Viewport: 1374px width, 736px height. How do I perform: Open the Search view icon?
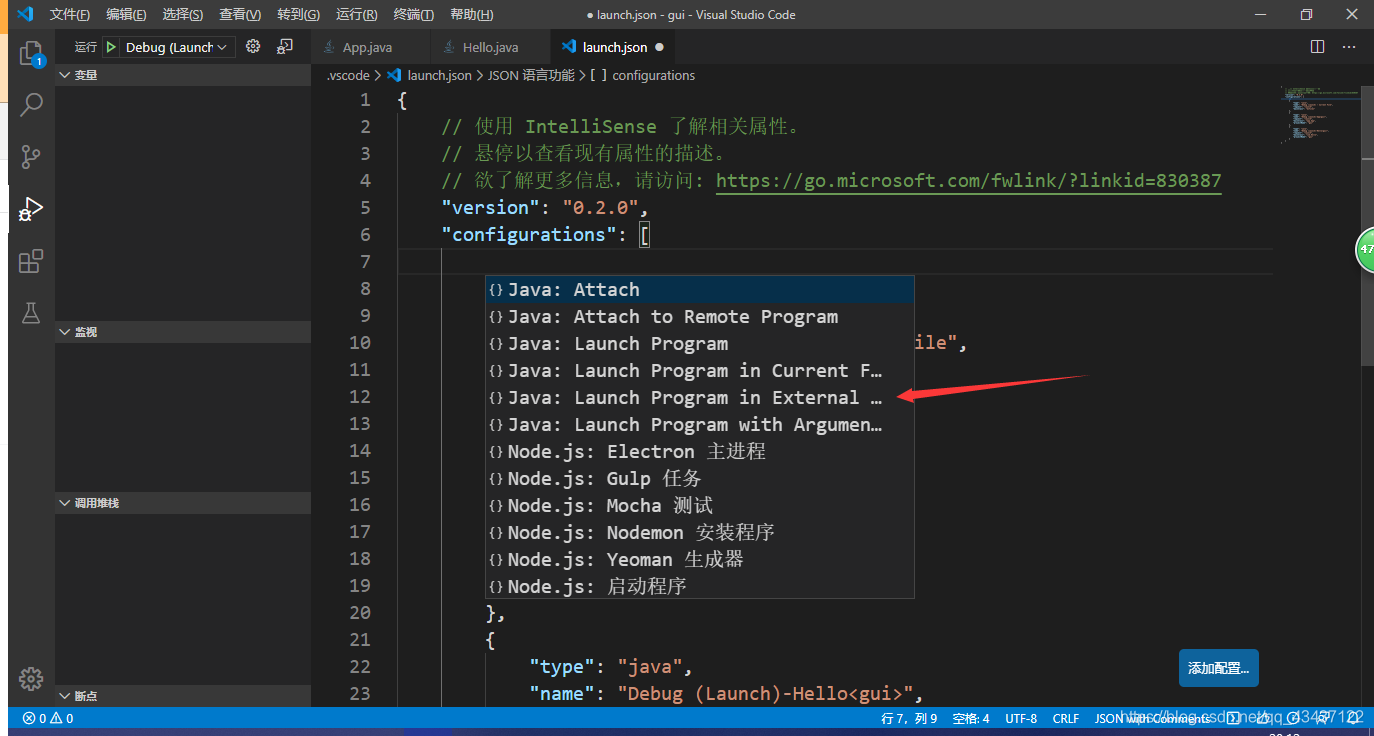click(x=31, y=104)
